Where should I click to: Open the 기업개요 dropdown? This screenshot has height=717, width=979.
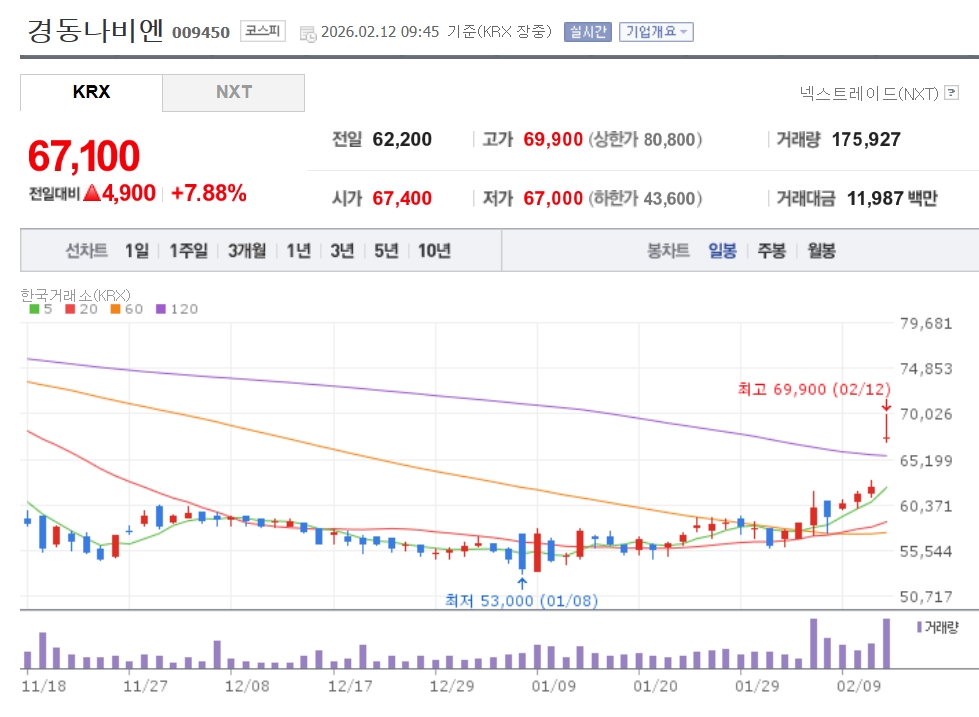click(656, 32)
